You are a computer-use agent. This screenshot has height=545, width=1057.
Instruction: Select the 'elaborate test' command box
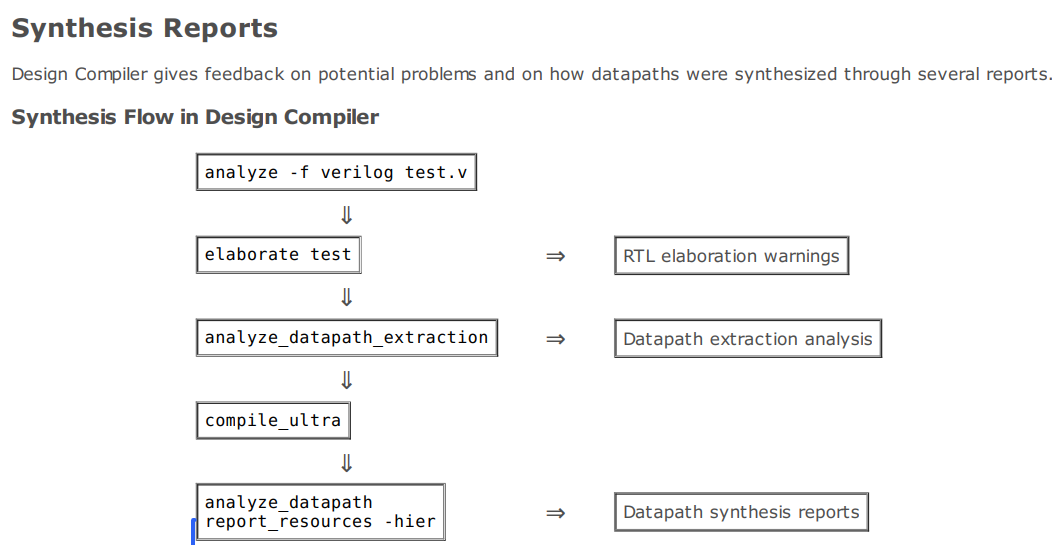(x=278, y=255)
